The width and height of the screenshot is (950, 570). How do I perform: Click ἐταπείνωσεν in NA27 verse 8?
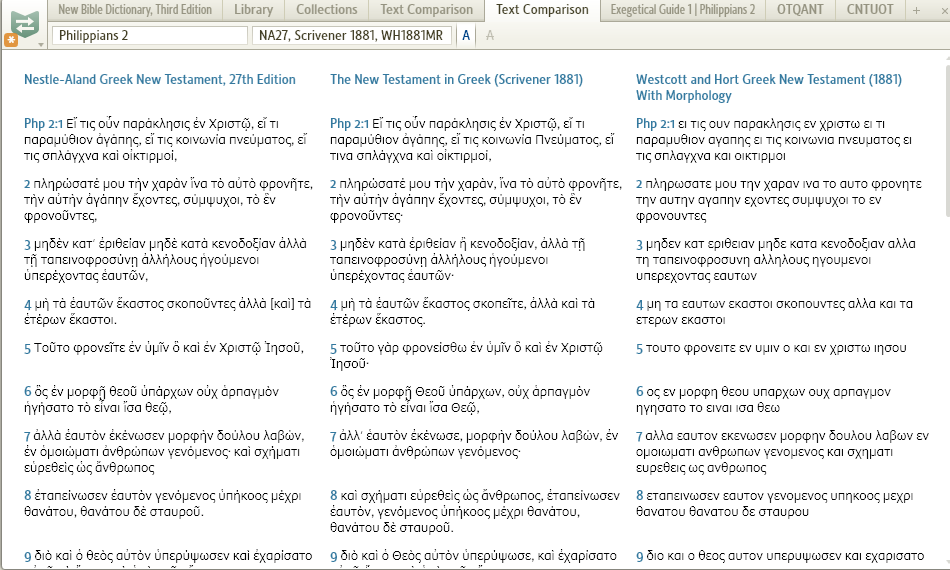pos(71,495)
